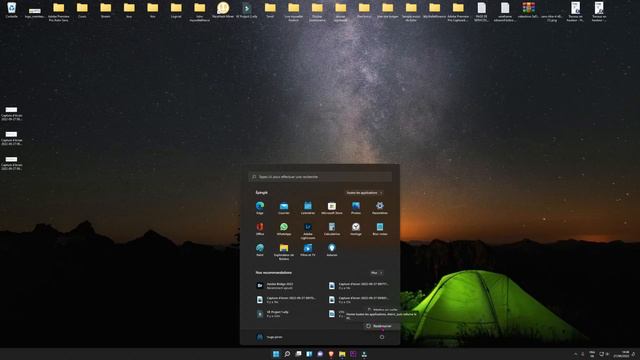
Task: Open the Horloge clock app
Action: [x=356, y=229]
